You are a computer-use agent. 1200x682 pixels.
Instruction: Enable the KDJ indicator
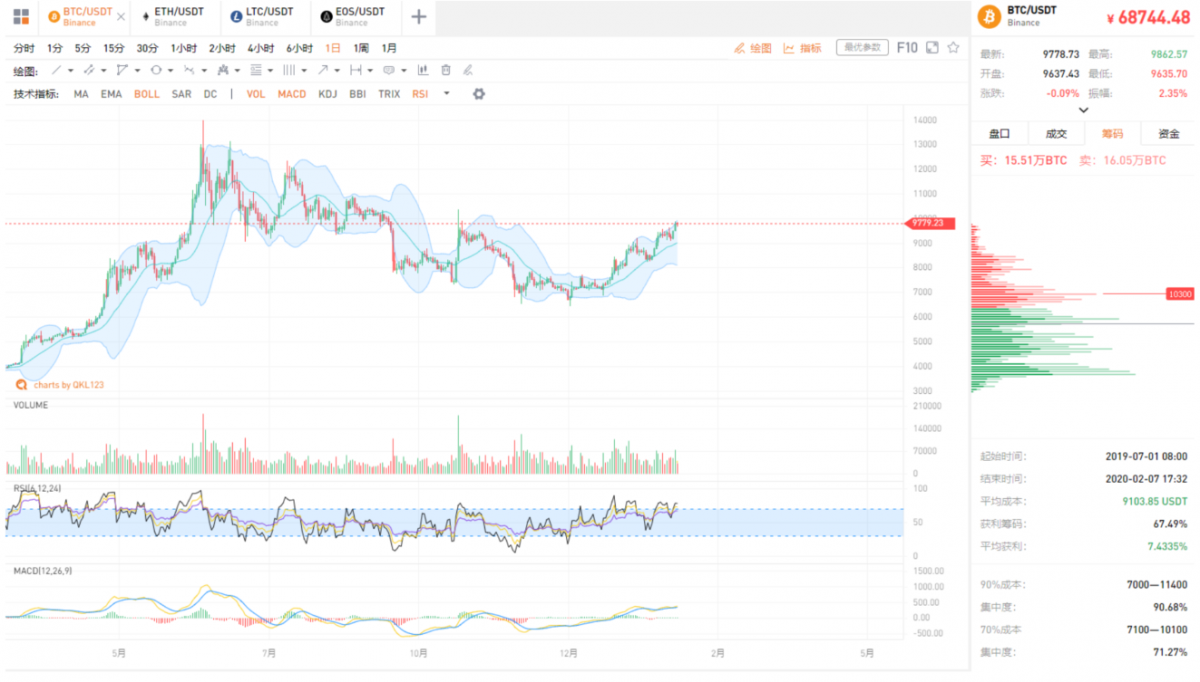coord(327,94)
